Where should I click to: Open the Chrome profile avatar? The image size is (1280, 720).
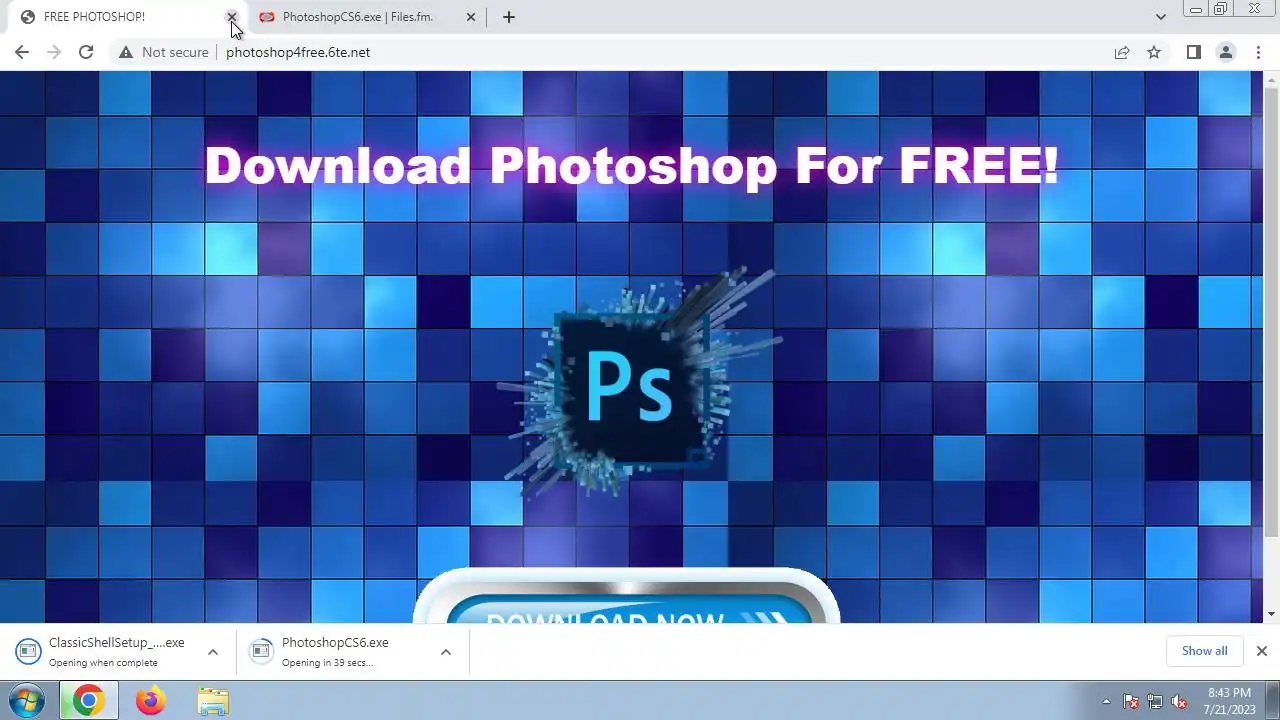pyautogui.click(x=1226, y=52)
